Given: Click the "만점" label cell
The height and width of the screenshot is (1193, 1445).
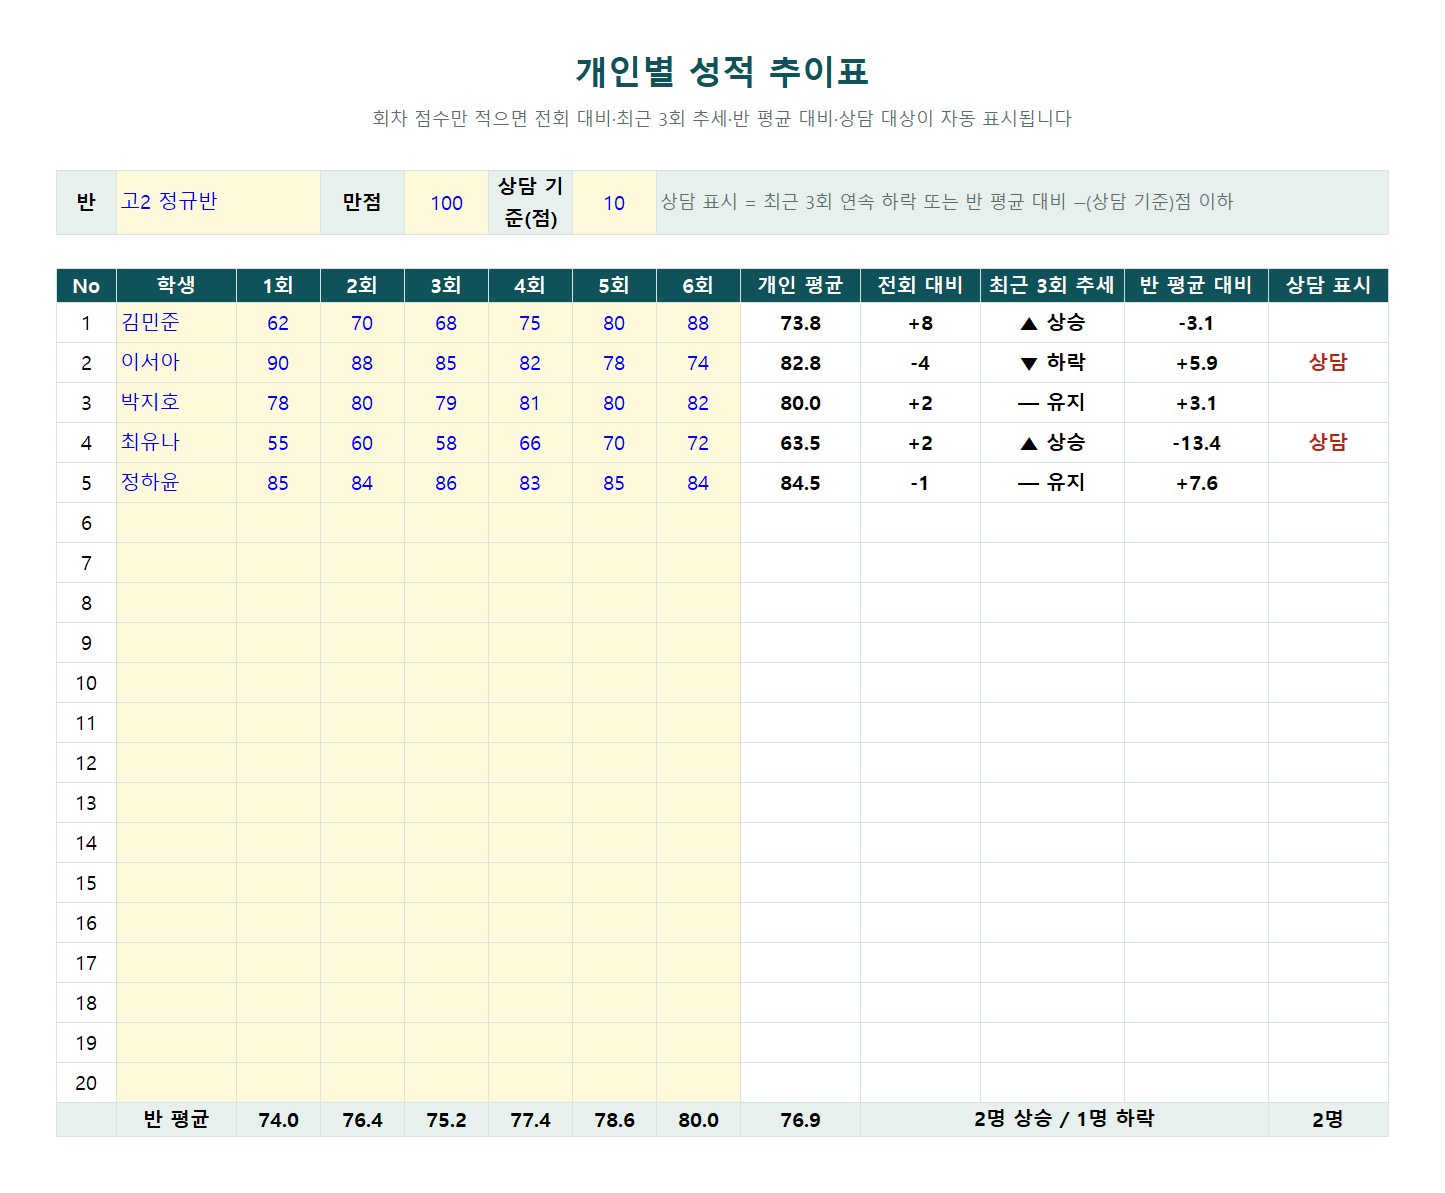Looking at the screenshot, I should pyautogui.click(x=362, y=202).
